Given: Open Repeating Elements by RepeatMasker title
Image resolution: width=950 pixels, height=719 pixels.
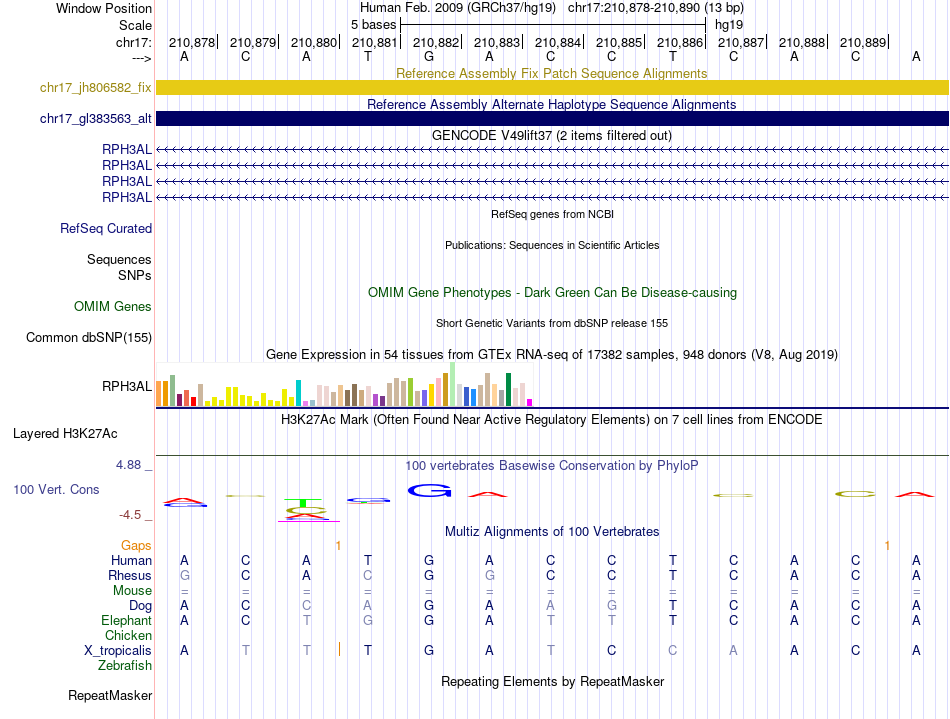Looking at the screenshot, I should tap(553, 681).
